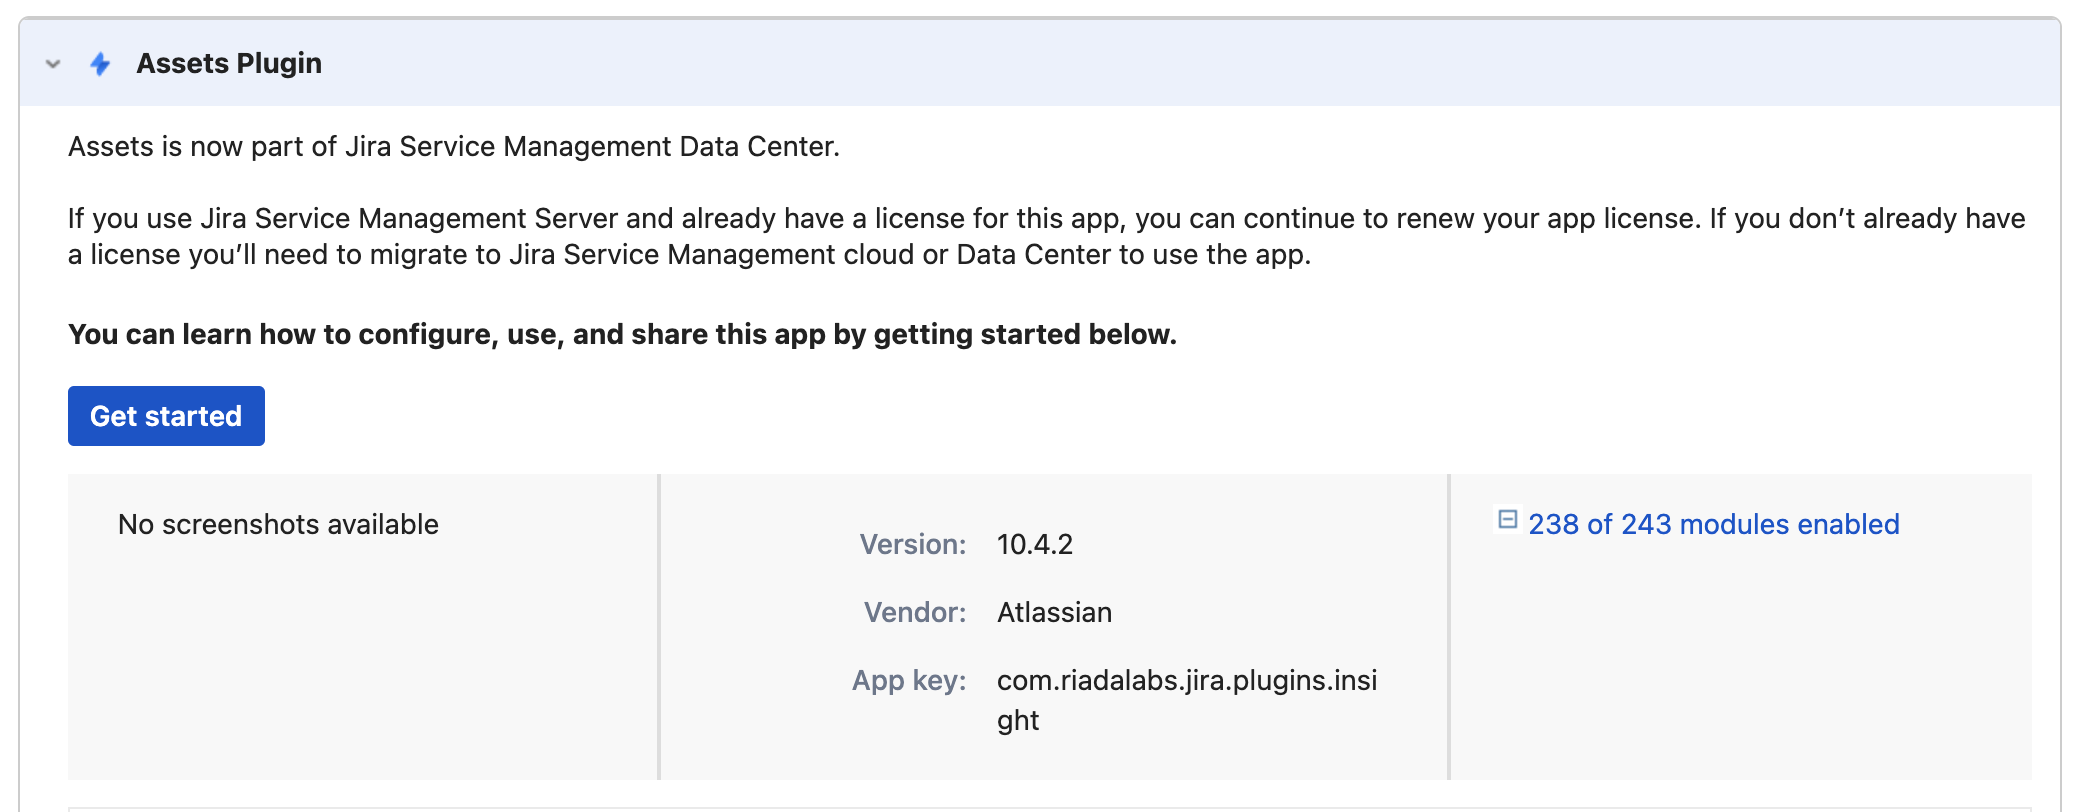
Task: Click blank space in the screenshots panel
Action: [x=360, y=670]
